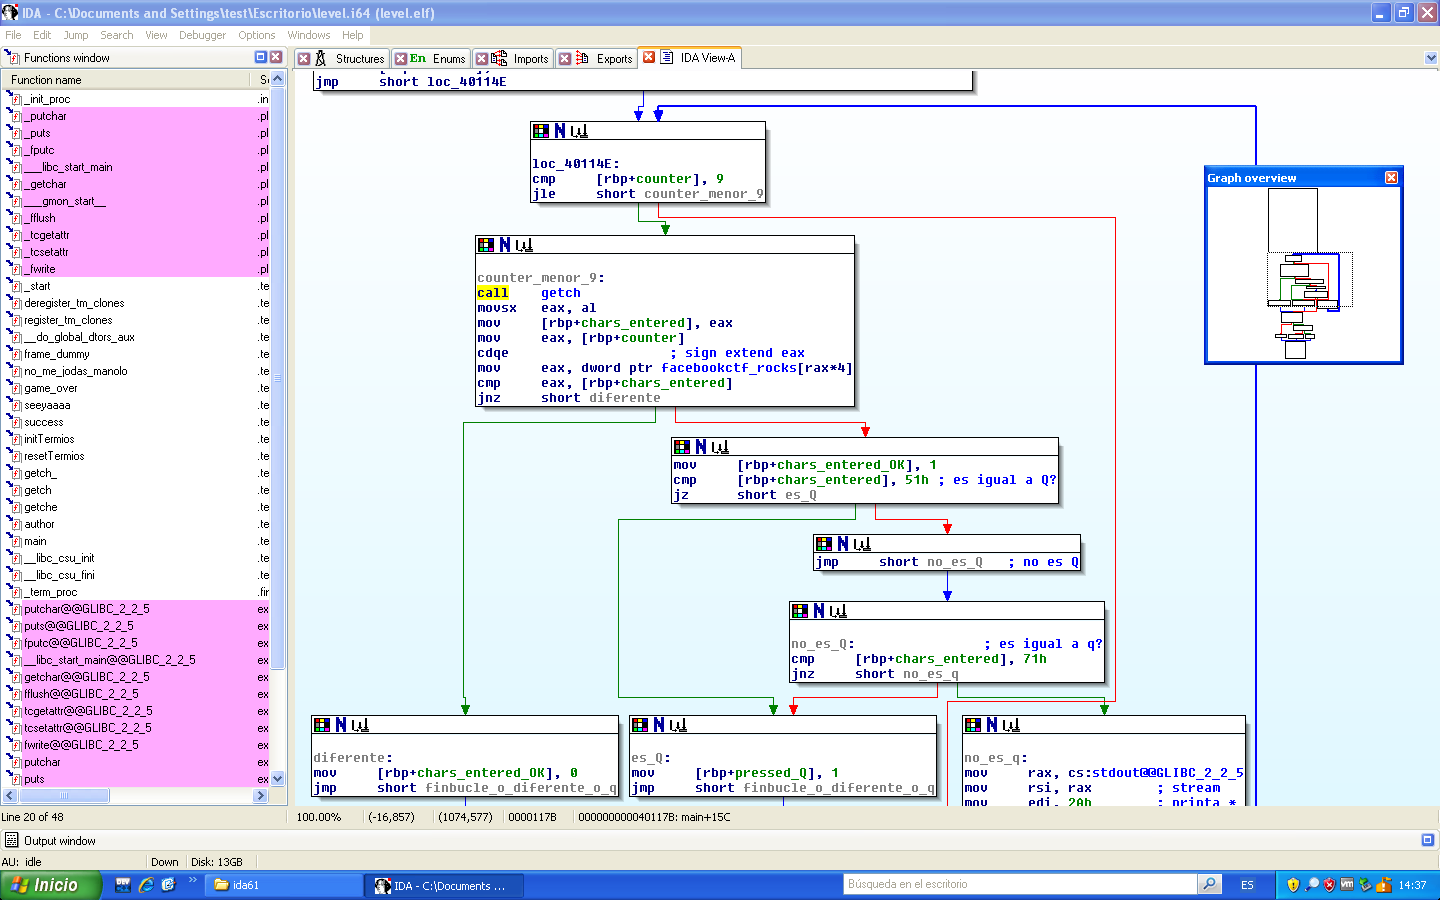Screen dimensions: 1440x900
Task: Open the Jump menu
Action: click(76, 35)
